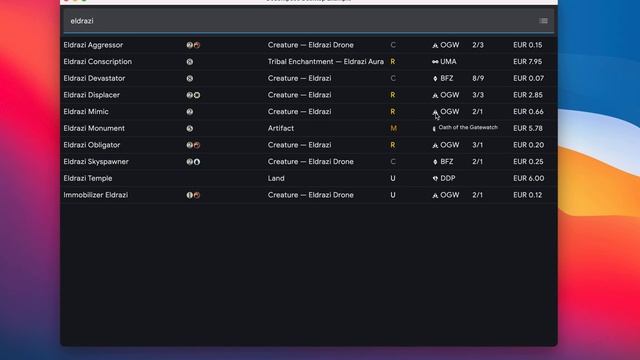Click mana cost icon of Eldrazi Monument
640x360 pixels.
point(190,129)
